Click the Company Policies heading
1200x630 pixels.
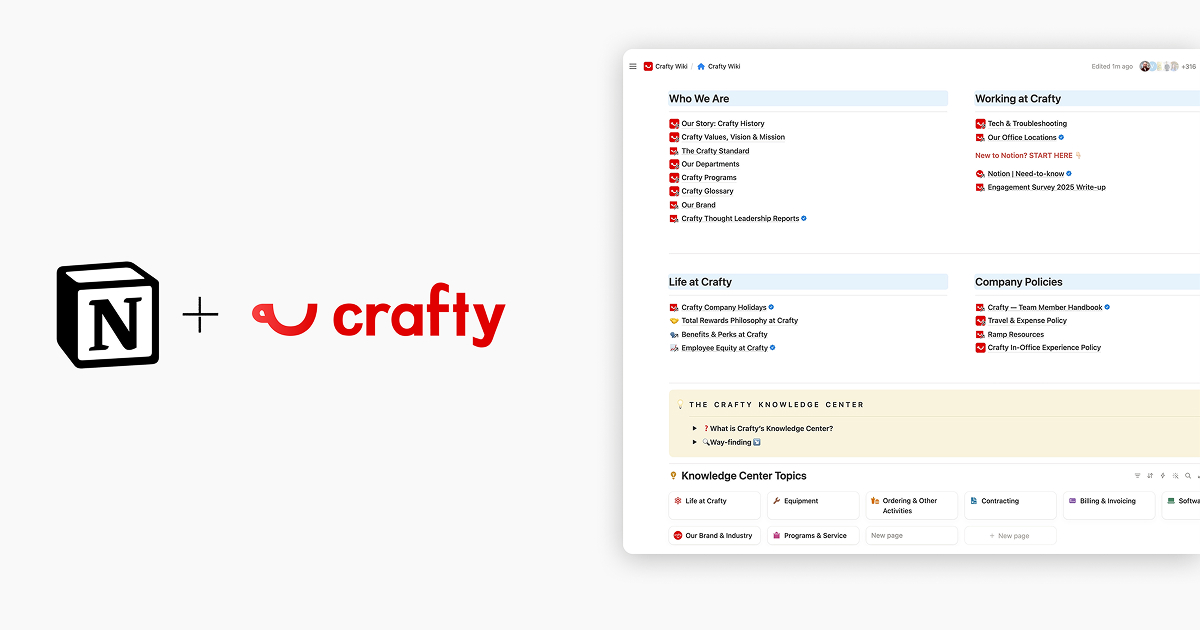click(1019, 282)
